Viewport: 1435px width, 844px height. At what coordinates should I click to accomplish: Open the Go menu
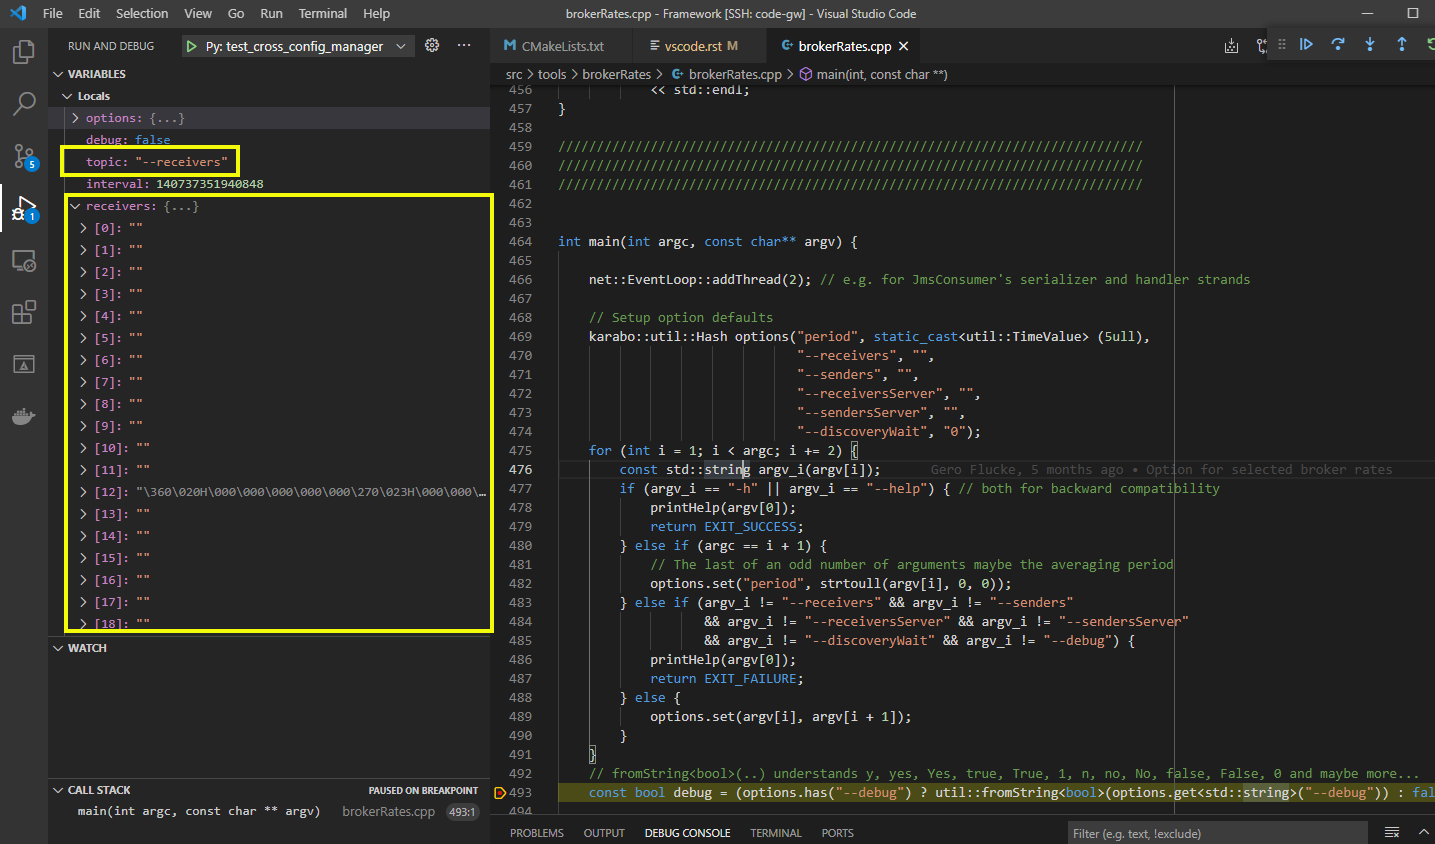pyautogui.click(x=236, y=13)
